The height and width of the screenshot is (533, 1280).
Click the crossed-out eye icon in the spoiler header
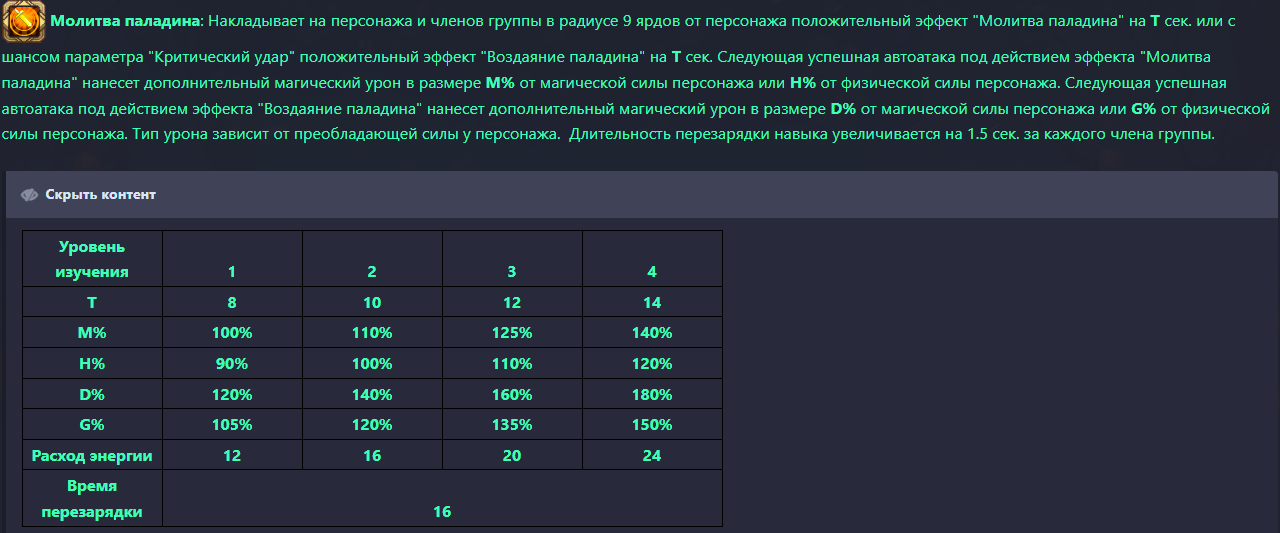pos(29,195)
